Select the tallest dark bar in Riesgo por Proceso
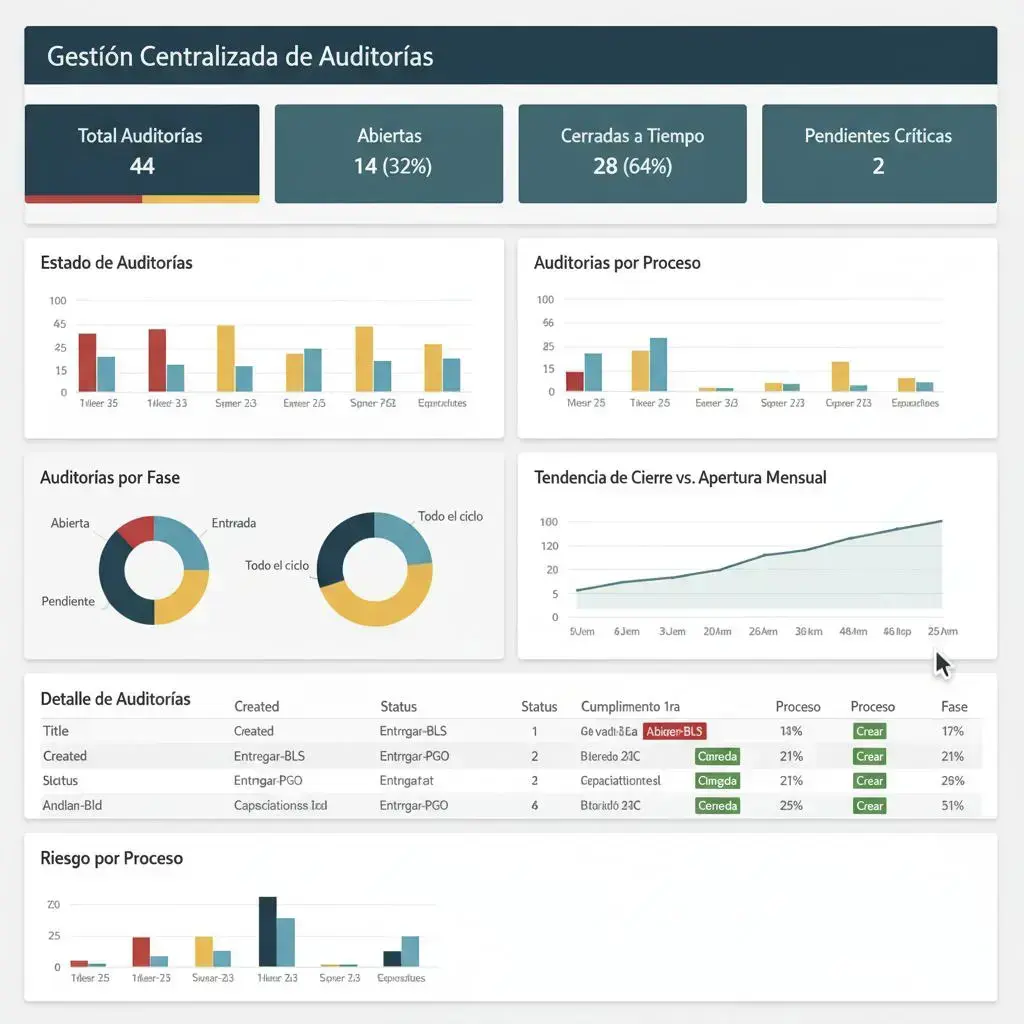This screenshot has width=1024, height=1024. tap(267, 931)
